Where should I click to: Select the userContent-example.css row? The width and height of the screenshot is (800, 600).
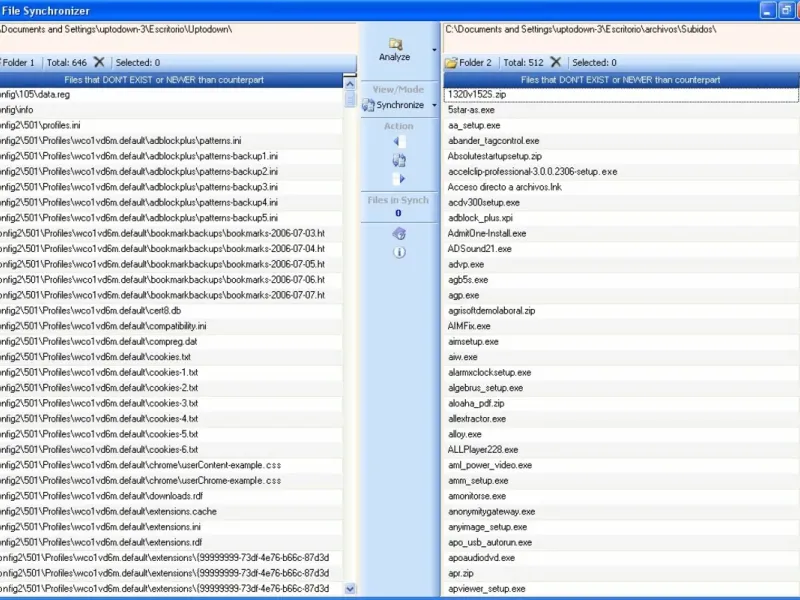pos(171,465)
